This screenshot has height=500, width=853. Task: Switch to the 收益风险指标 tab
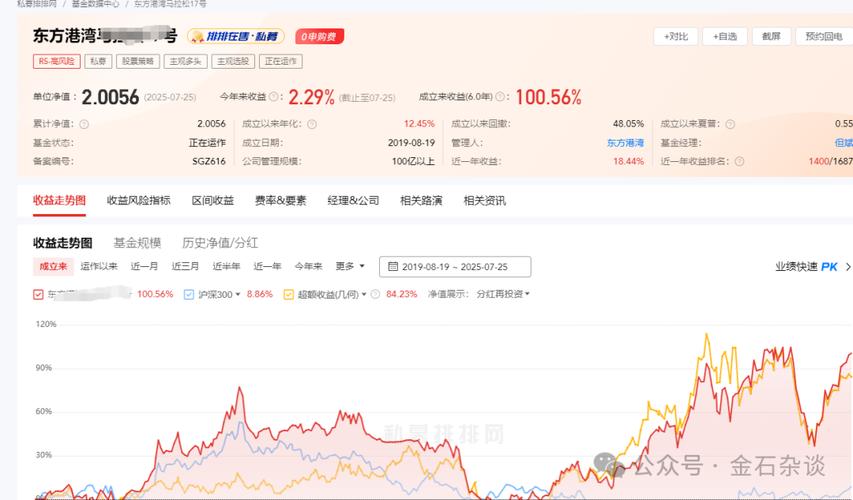coord(139,200)
